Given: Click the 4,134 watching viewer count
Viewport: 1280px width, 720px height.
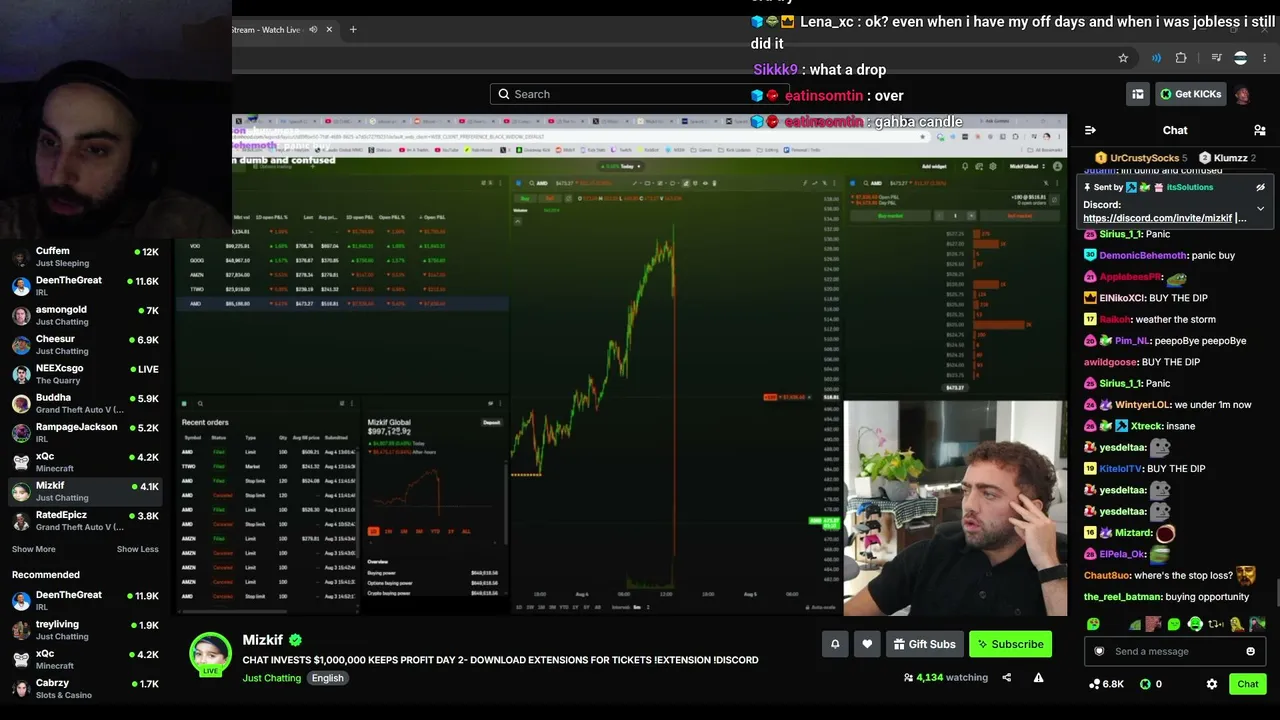Looking at the screenshot, I should [x=945, y=677].
